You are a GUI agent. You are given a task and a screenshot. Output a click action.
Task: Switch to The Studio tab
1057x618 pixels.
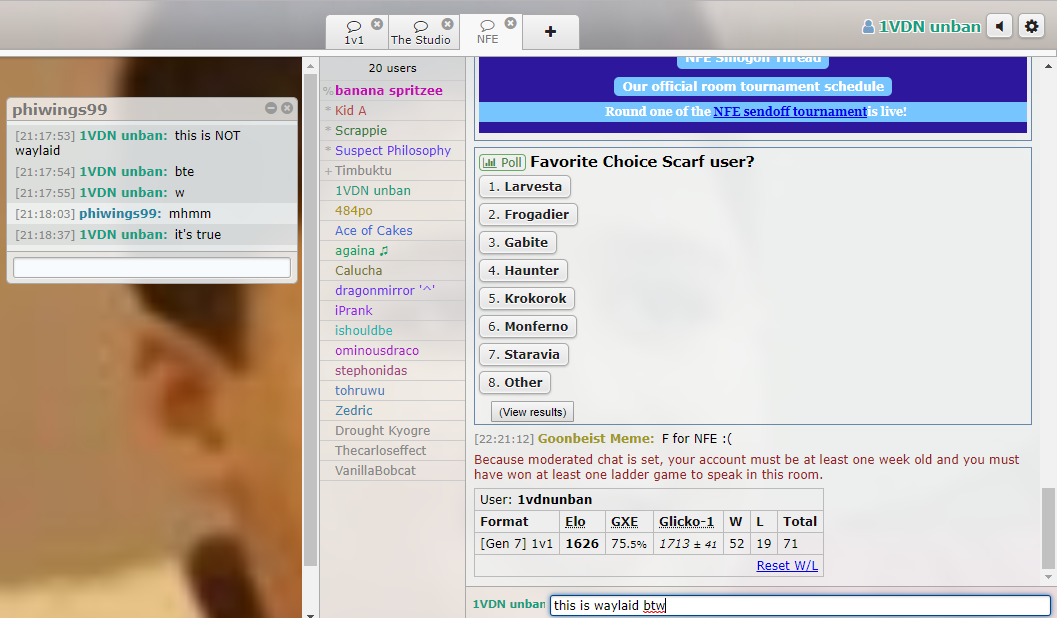click(420, 33)
